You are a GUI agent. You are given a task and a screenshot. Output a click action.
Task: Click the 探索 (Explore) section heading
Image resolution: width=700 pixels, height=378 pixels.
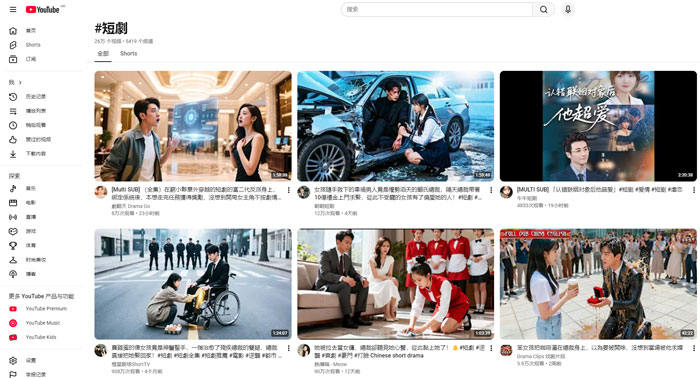pos(14,176)
